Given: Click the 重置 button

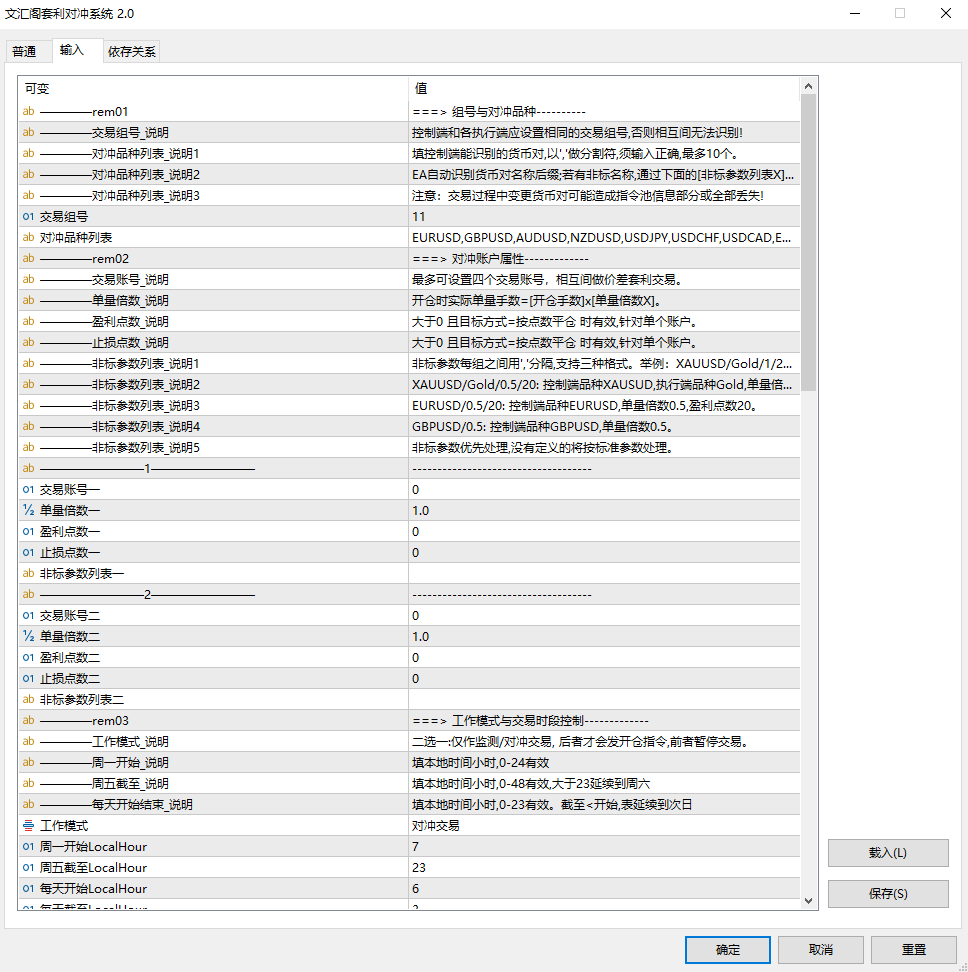Looking at the screenshot, I should point(913,949).
